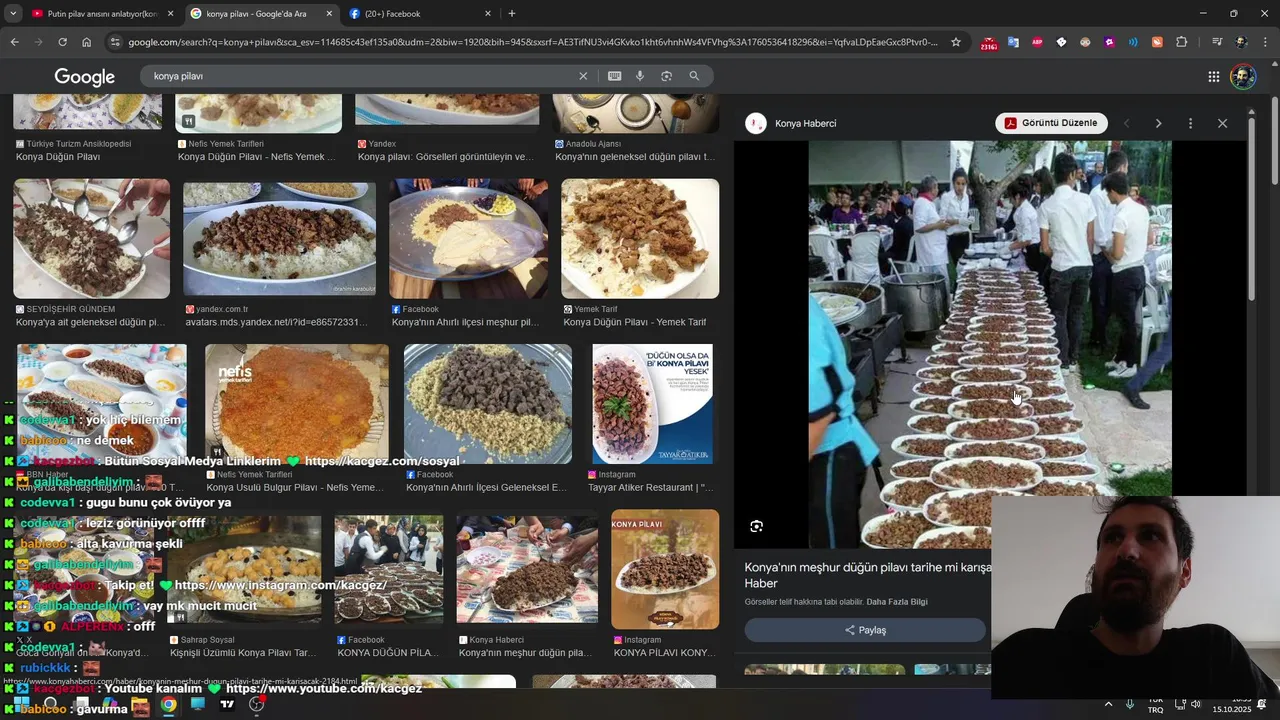Close the Facebook tab
Viewport: 1280px width, 720px height.
click(488, 14)
